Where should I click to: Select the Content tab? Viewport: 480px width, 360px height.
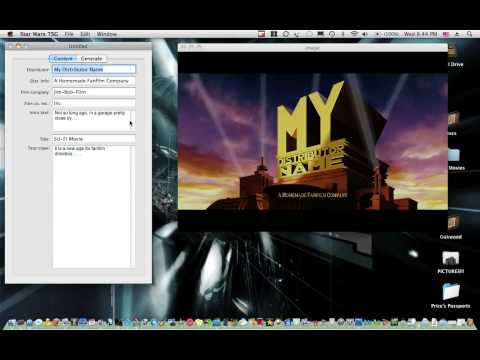[x=63, y=59]
